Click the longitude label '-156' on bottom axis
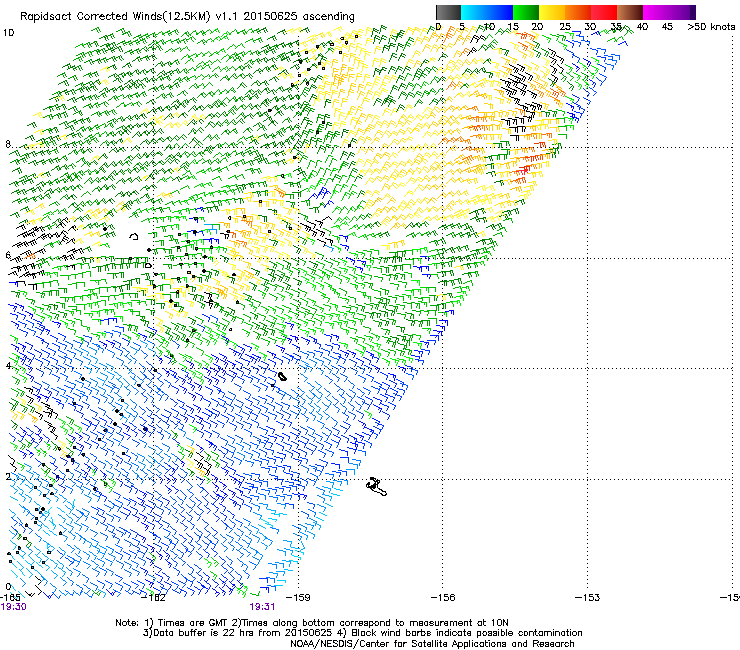 pos(443,597)
